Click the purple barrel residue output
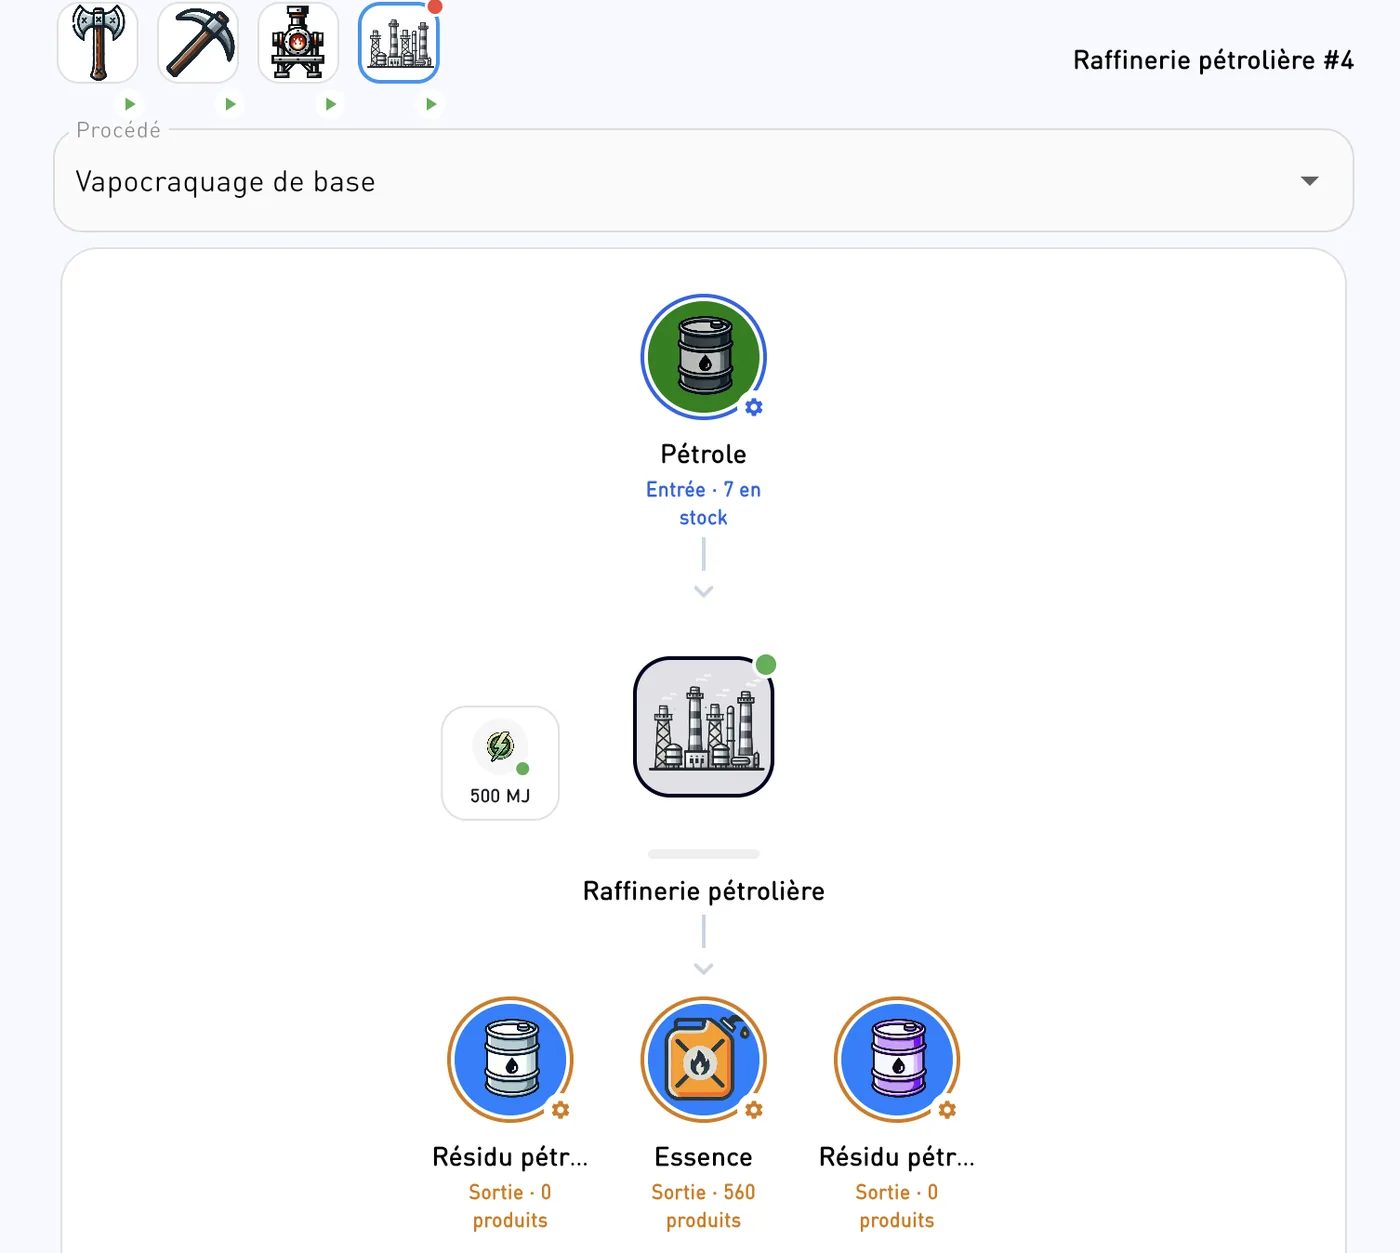The height and width of the screenshot is (1253, 1400). tap(897, 1060)
